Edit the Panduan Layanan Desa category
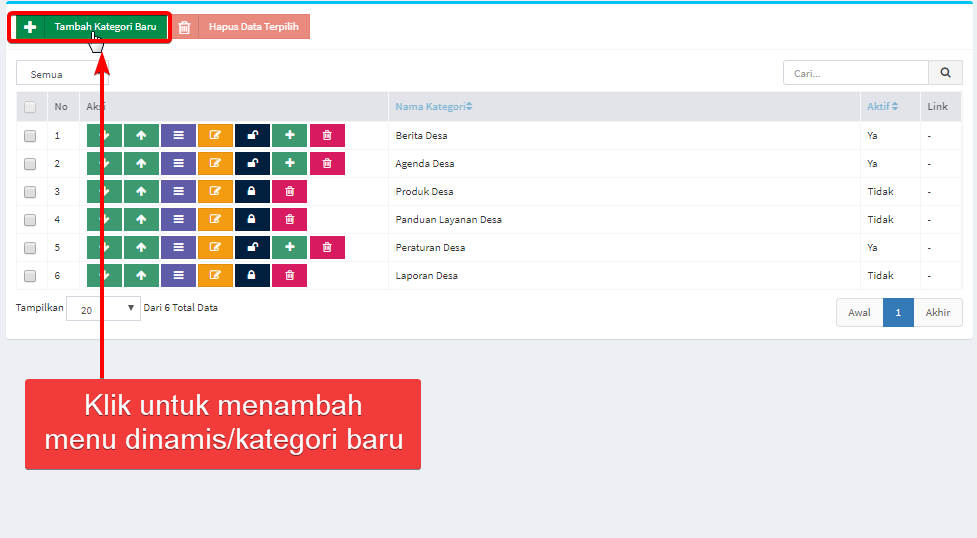Image resolution: width=977 pixels, height=538 pixels. tap(216, 219)
